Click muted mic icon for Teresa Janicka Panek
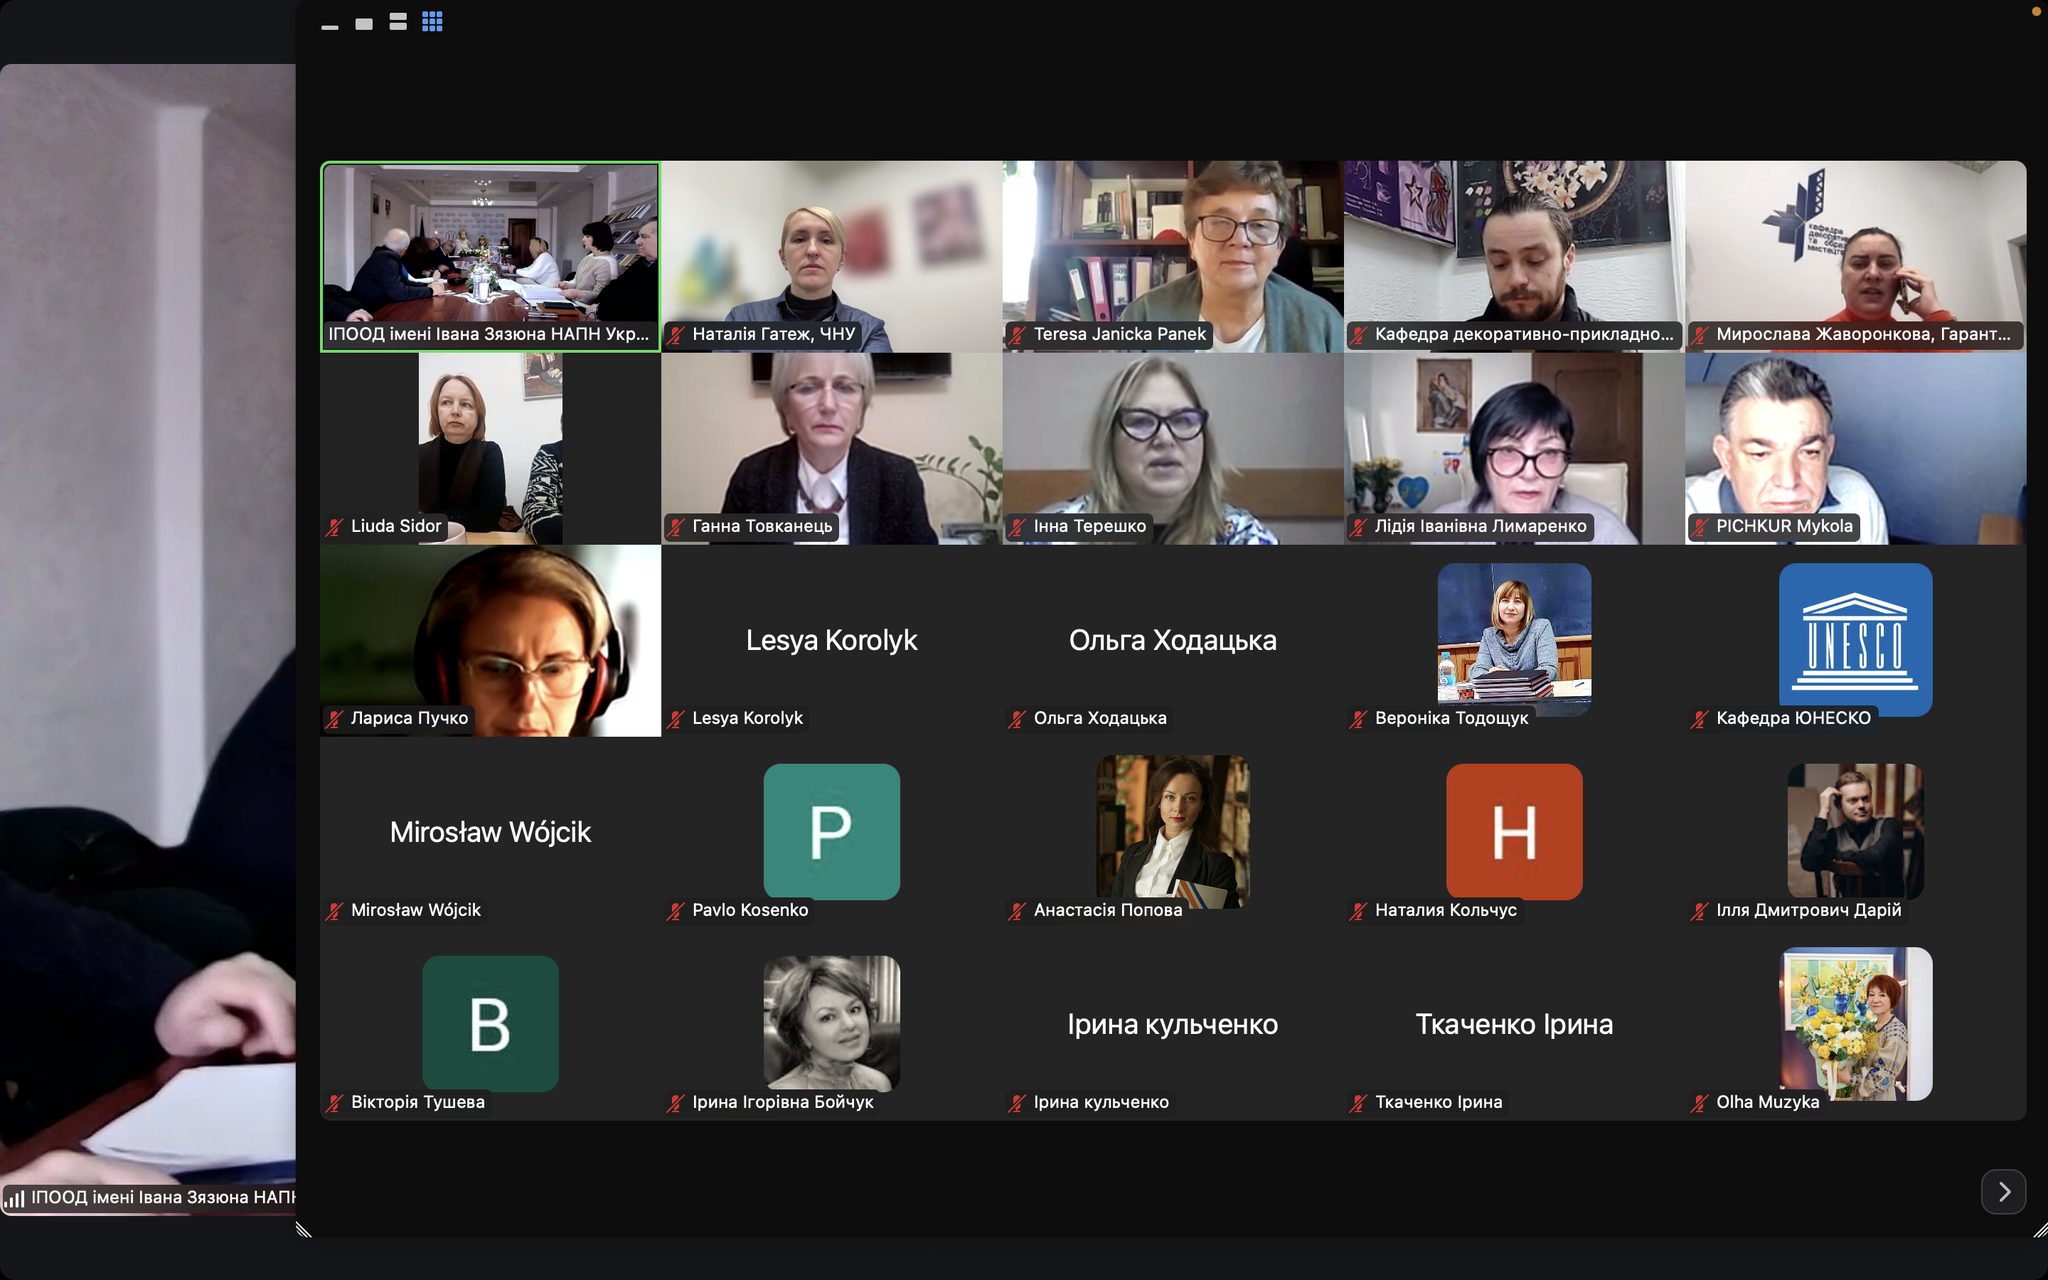 (1017, 335)
